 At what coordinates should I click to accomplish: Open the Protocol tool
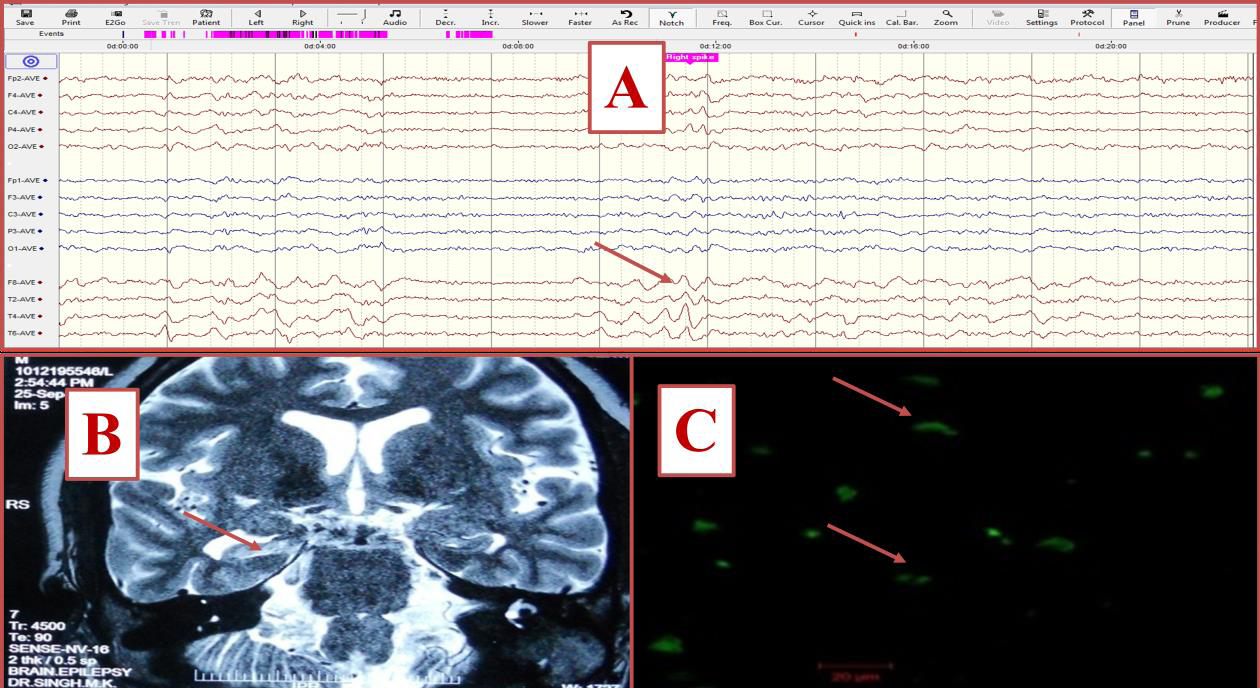(x=1087, y=17)
